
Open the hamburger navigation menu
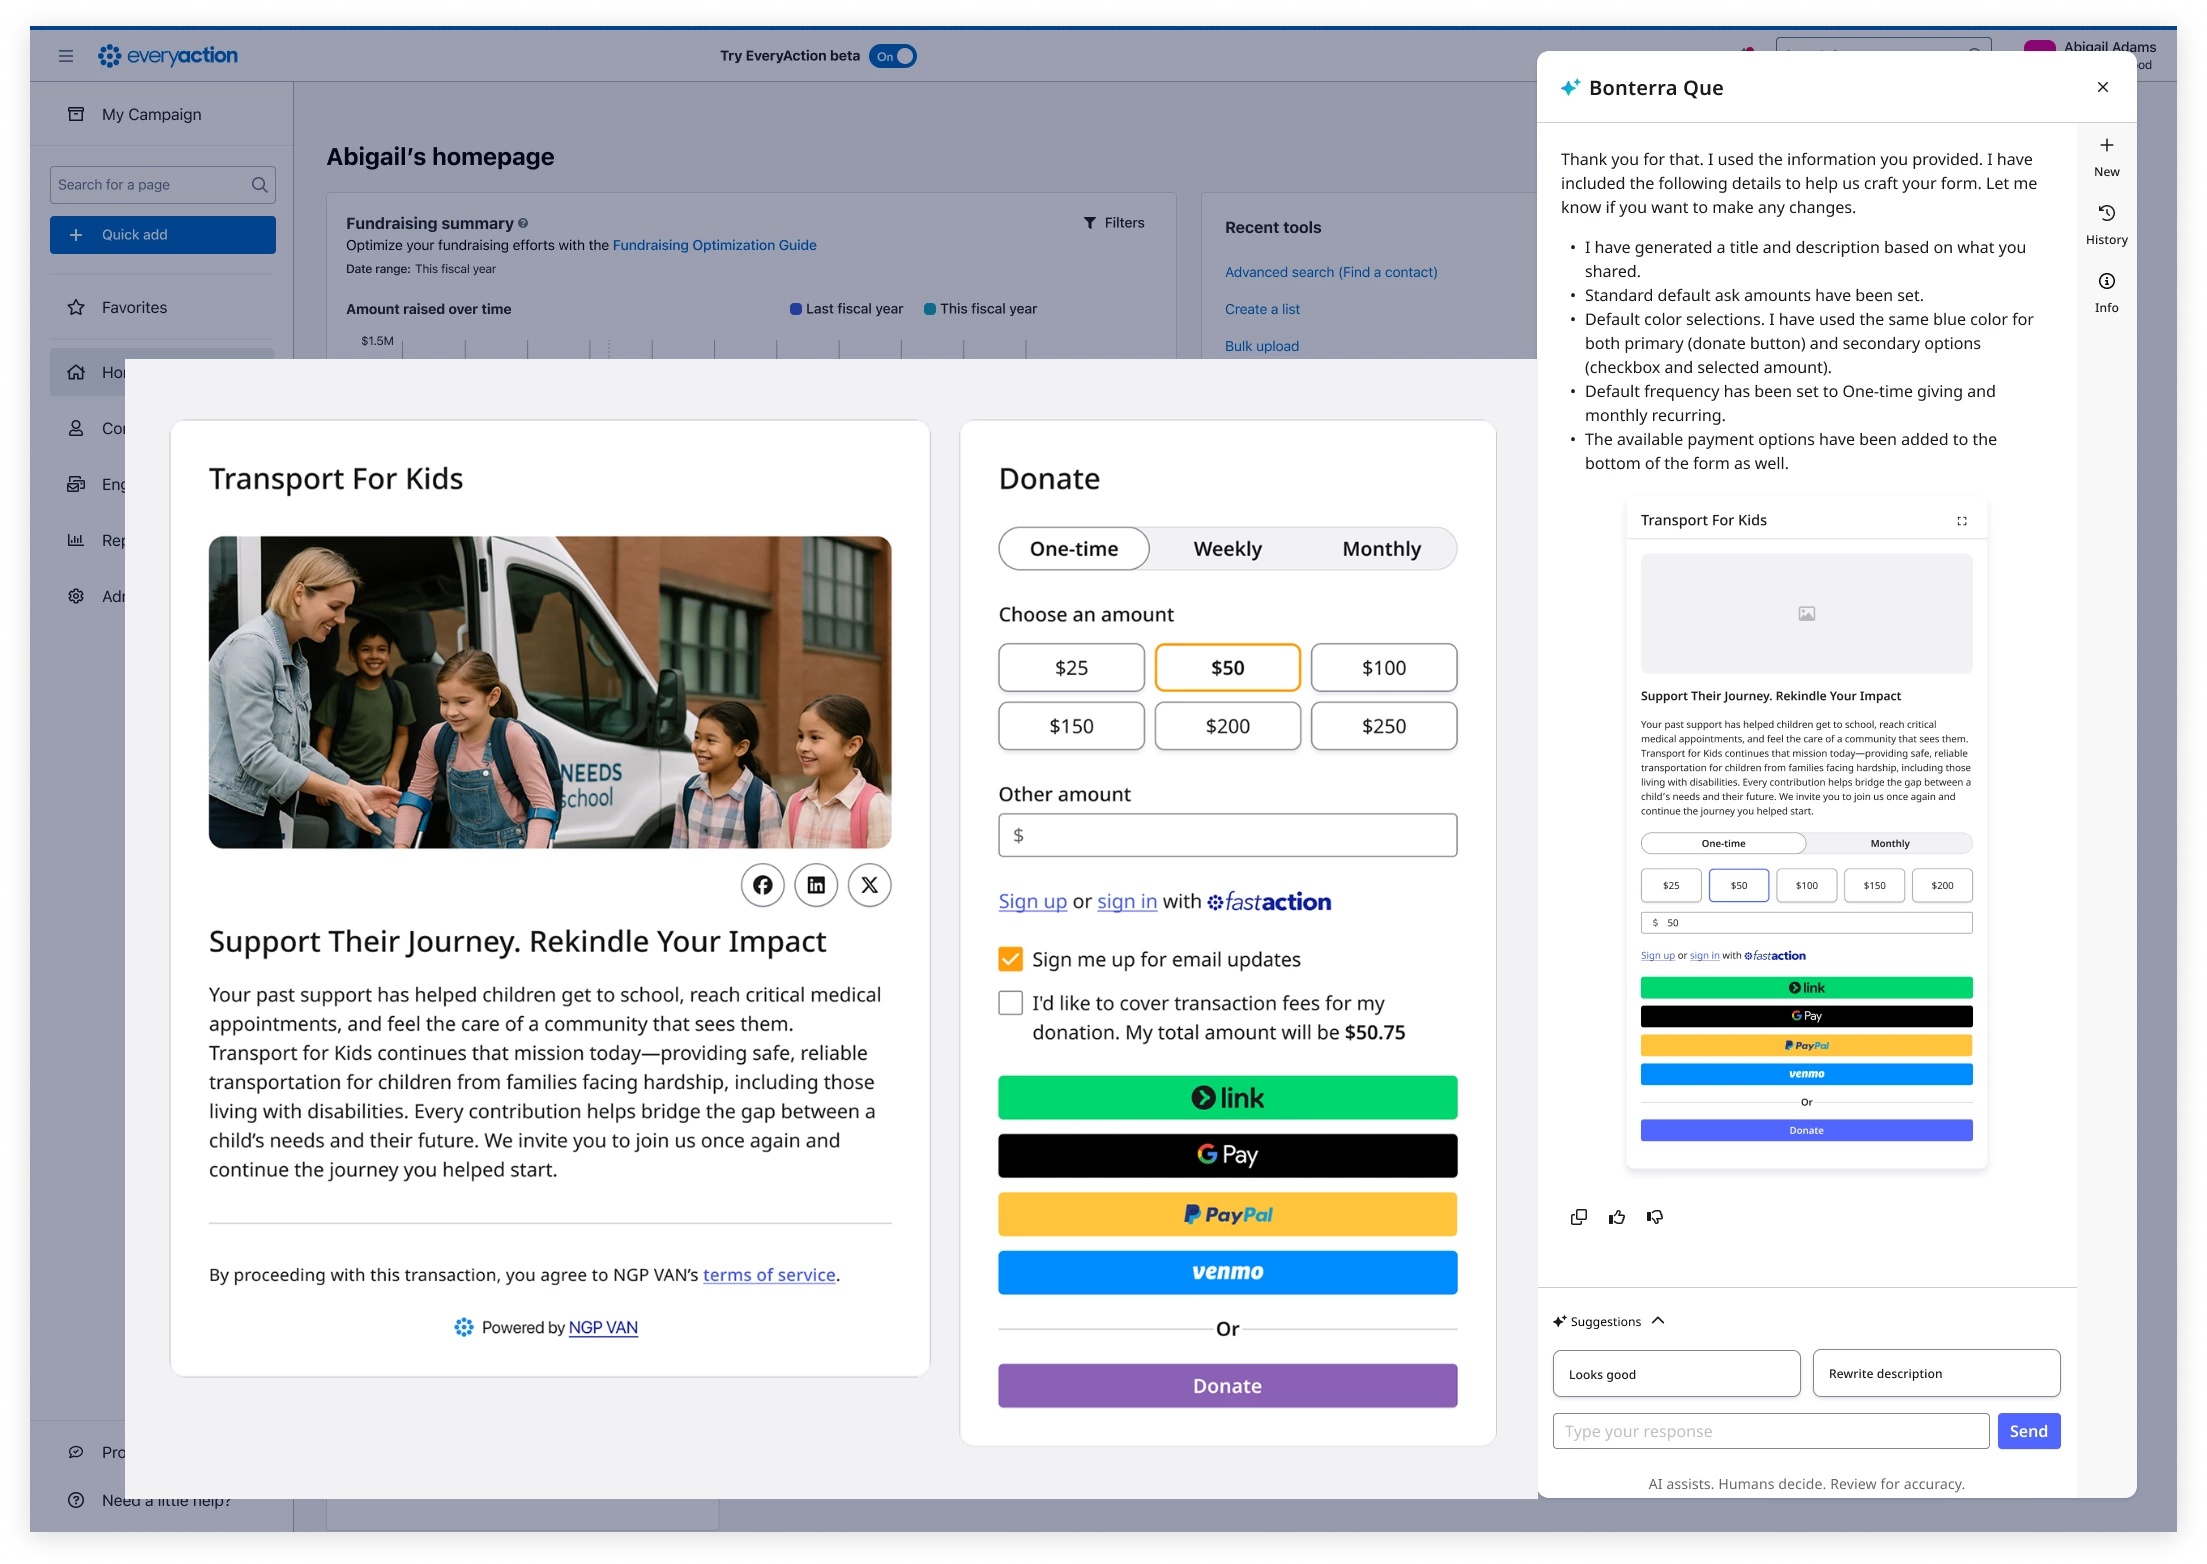(x=66, y=56)
